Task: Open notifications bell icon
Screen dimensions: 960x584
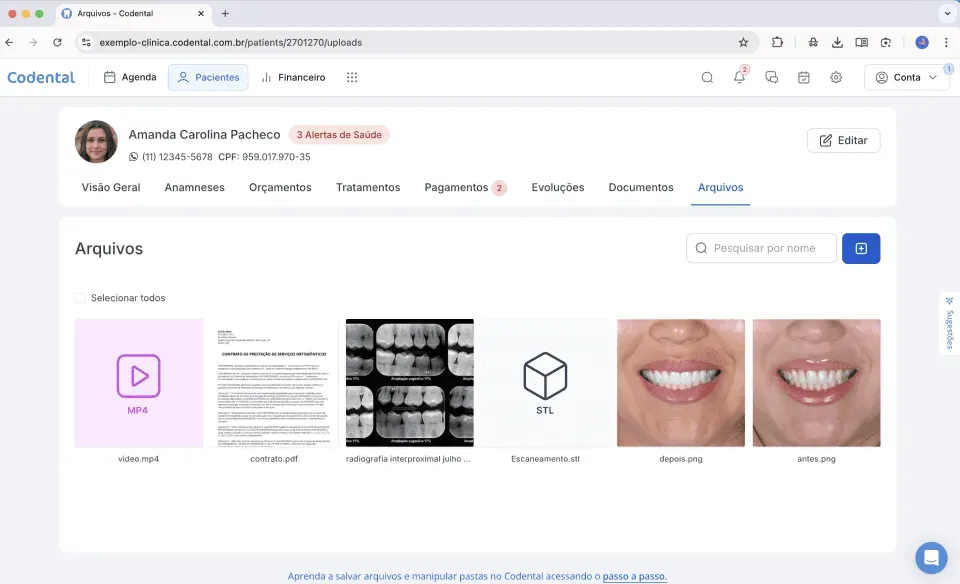Action: (740, 77)
